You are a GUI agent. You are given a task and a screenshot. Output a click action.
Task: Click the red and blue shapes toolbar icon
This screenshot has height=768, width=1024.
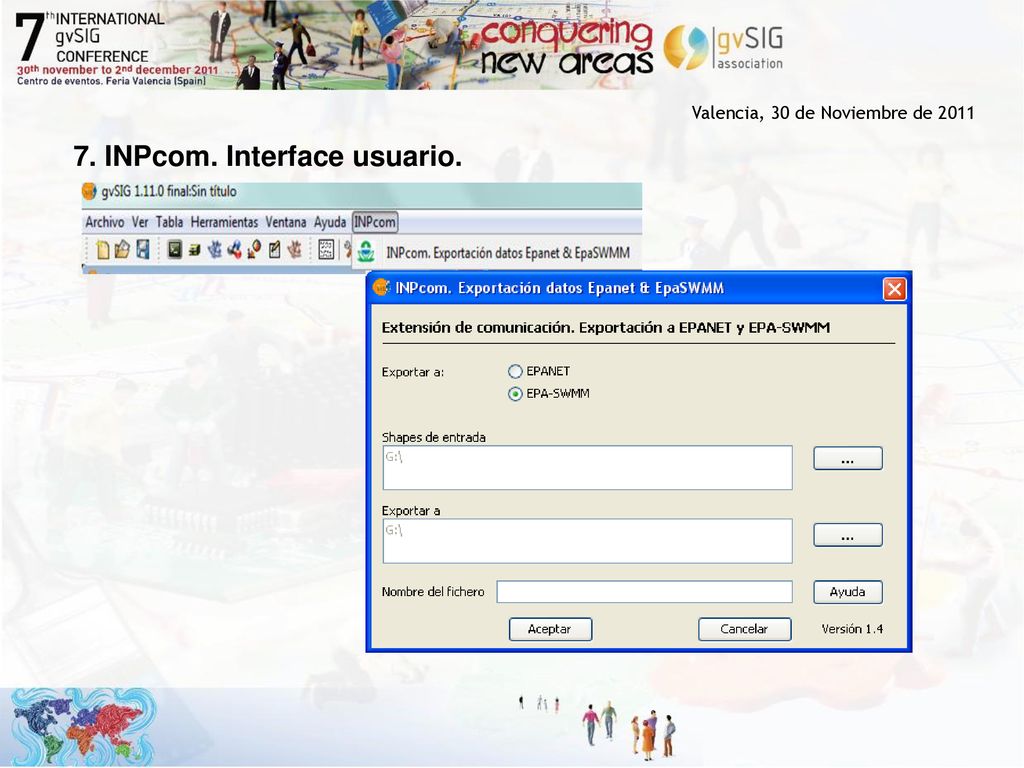[x=234, y=249]
